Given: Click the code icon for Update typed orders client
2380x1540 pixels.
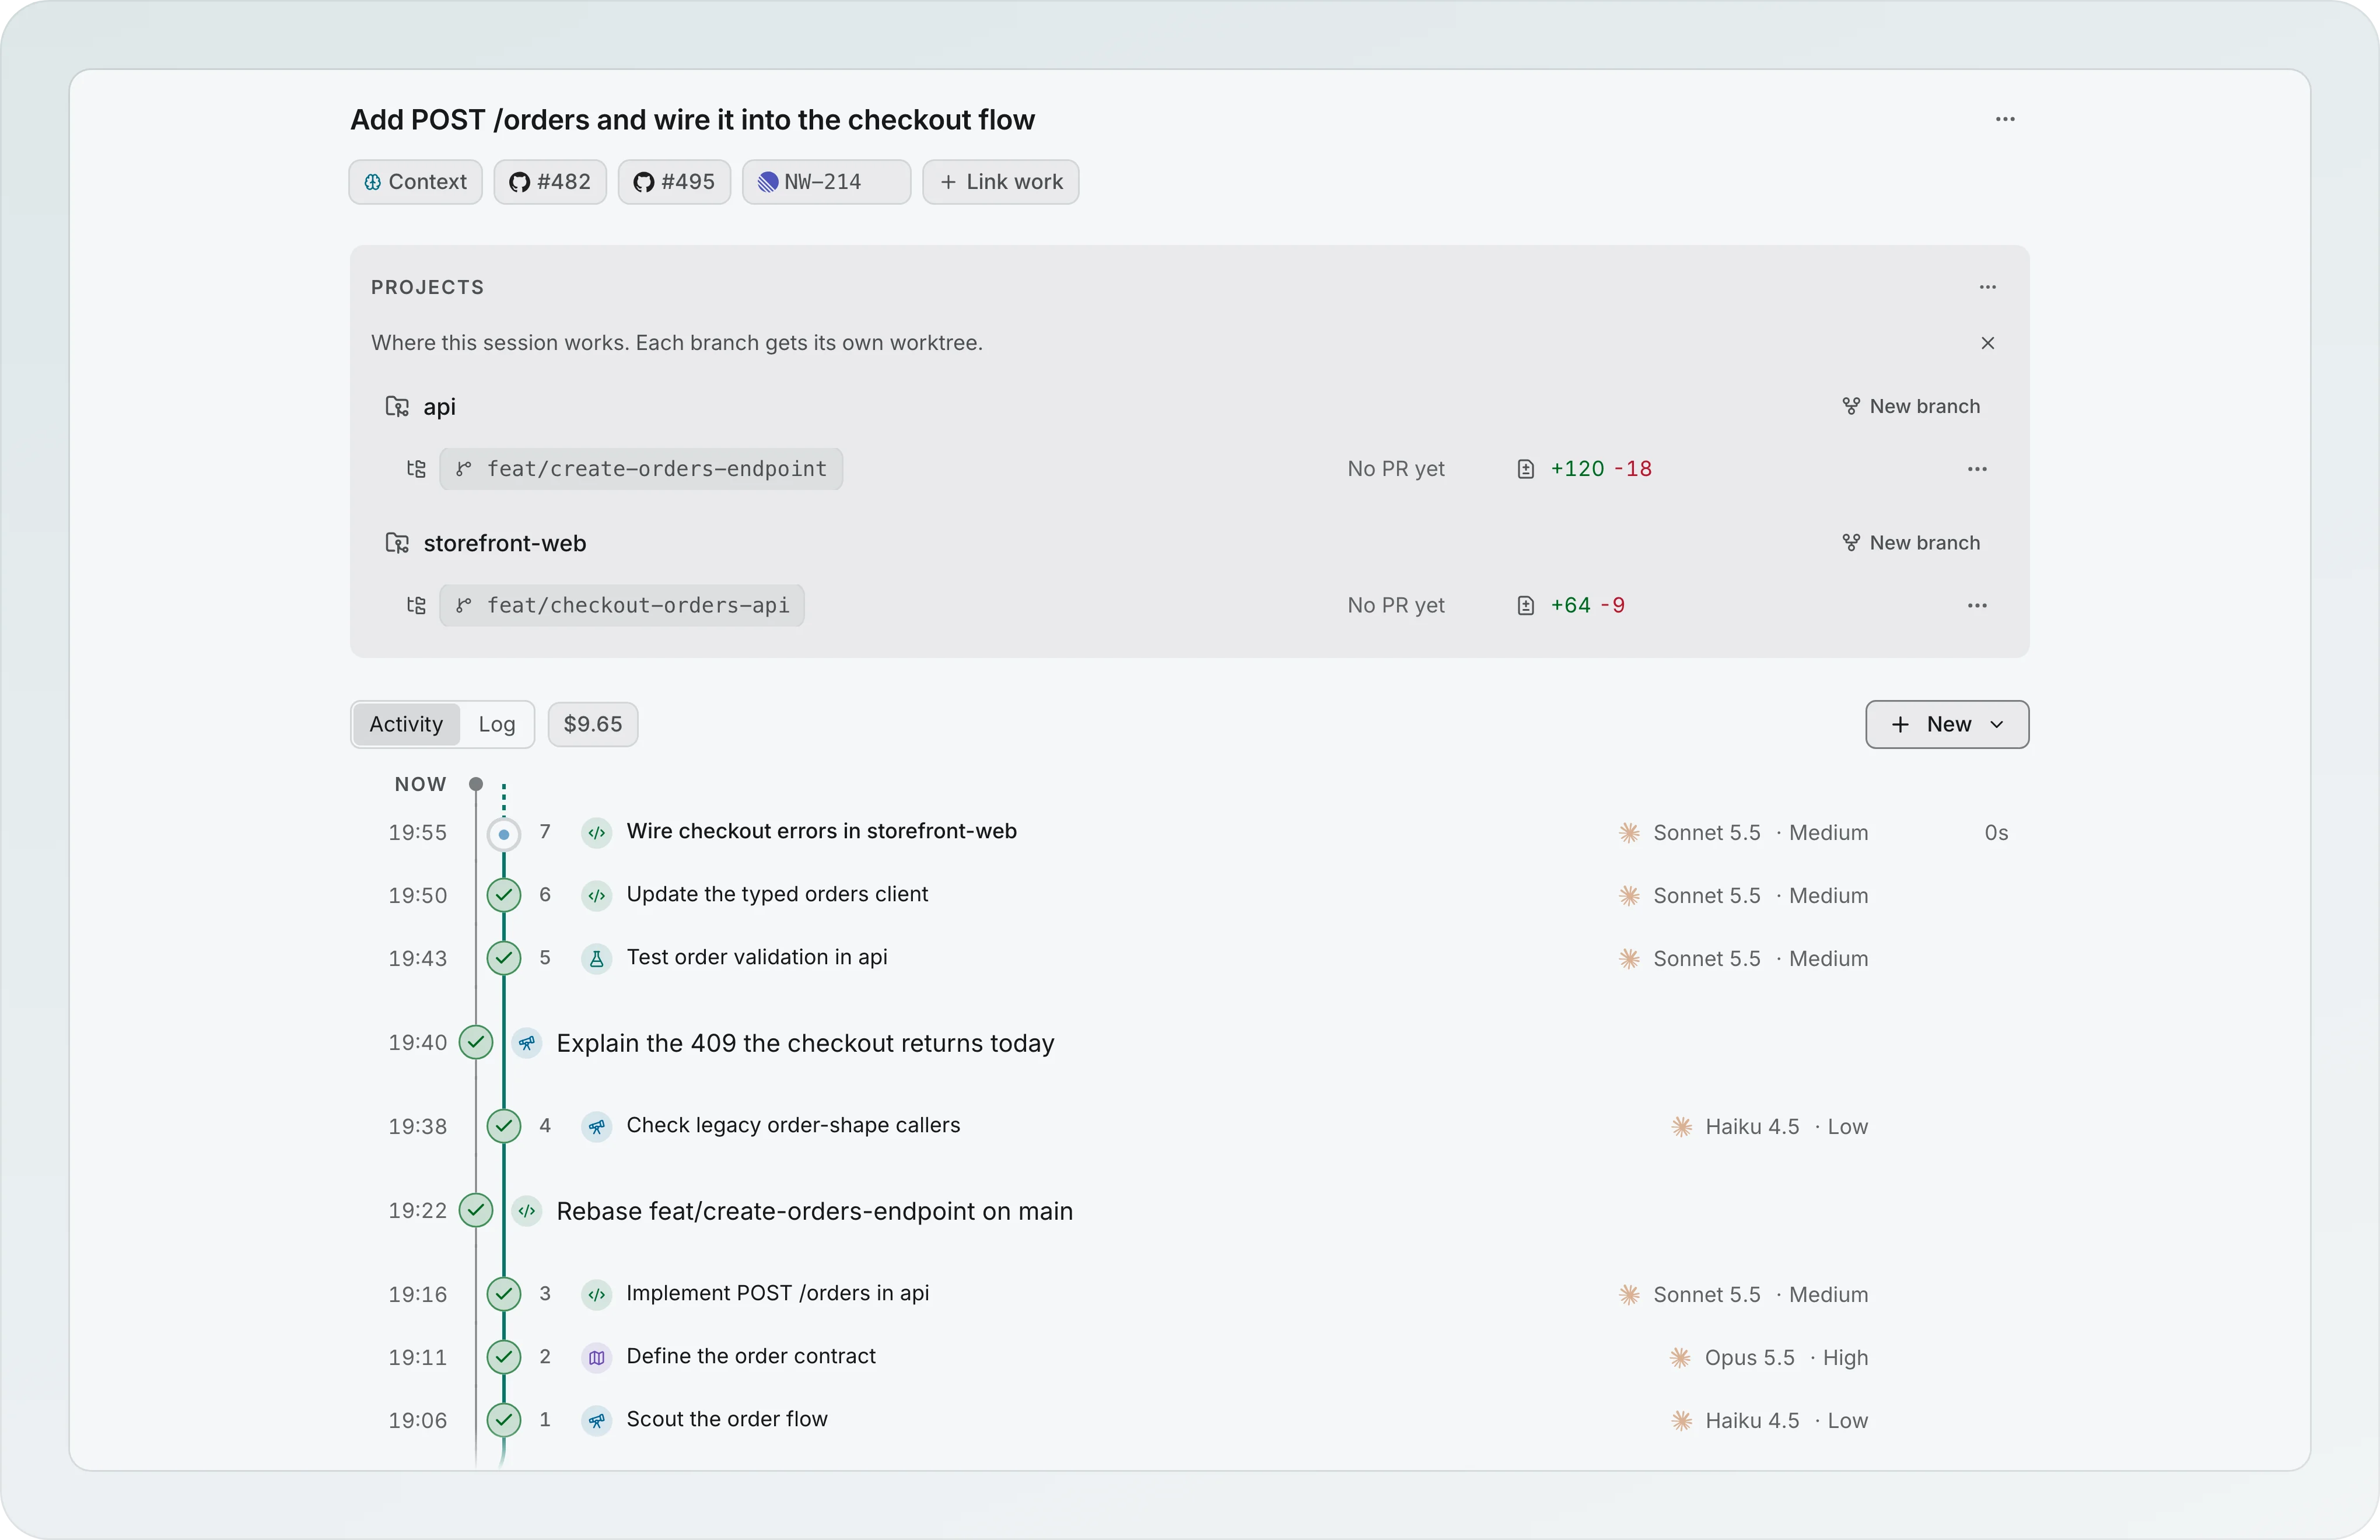Looking at the screenshot, I should click(597, 896).
